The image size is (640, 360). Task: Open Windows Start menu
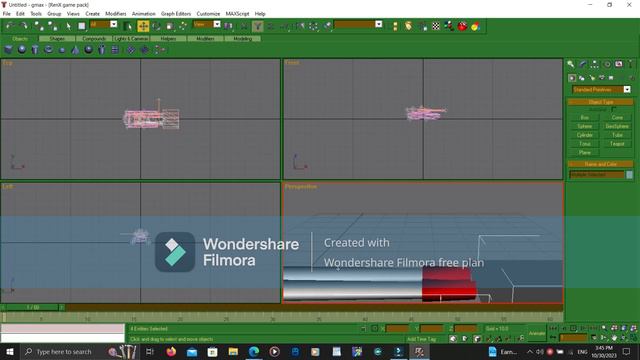pyautogui.click(x=9, y=352)
